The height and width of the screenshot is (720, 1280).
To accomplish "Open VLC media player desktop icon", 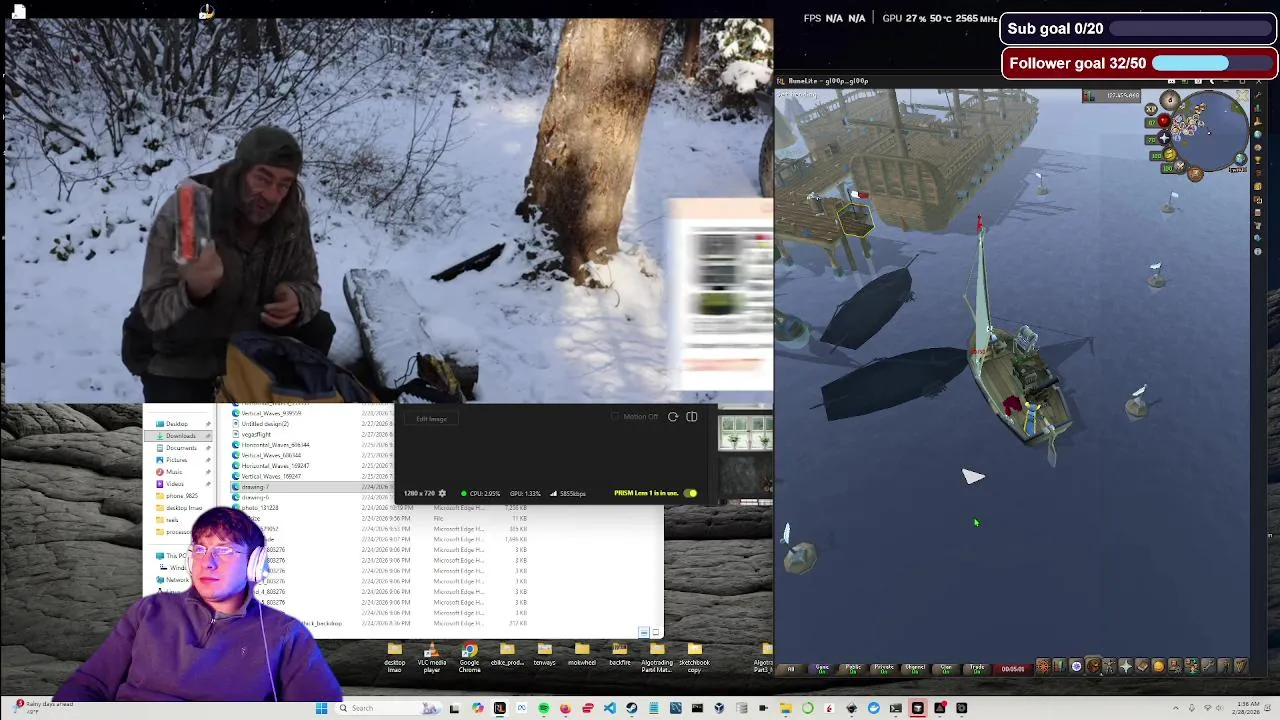I will click(x=431, y=657).
